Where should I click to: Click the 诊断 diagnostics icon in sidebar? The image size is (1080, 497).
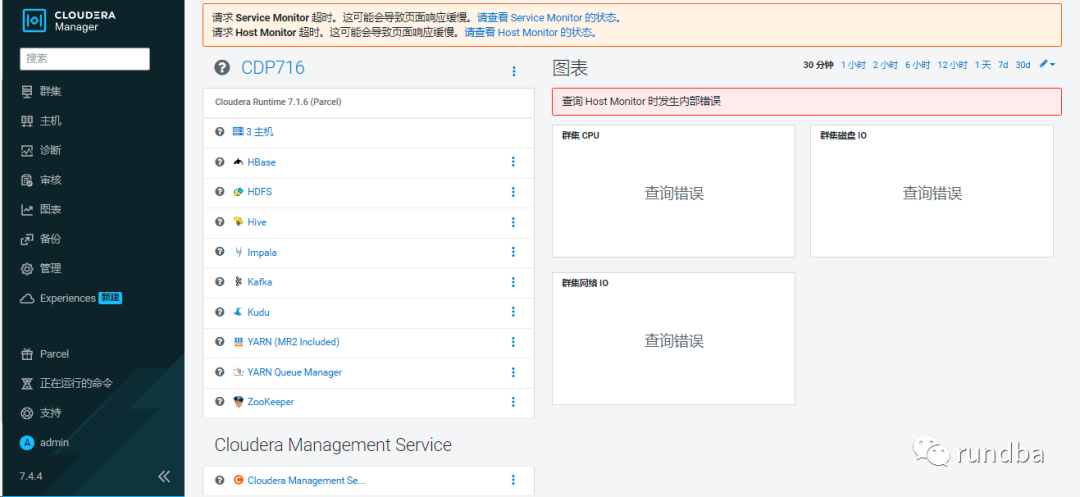(28, 151)
